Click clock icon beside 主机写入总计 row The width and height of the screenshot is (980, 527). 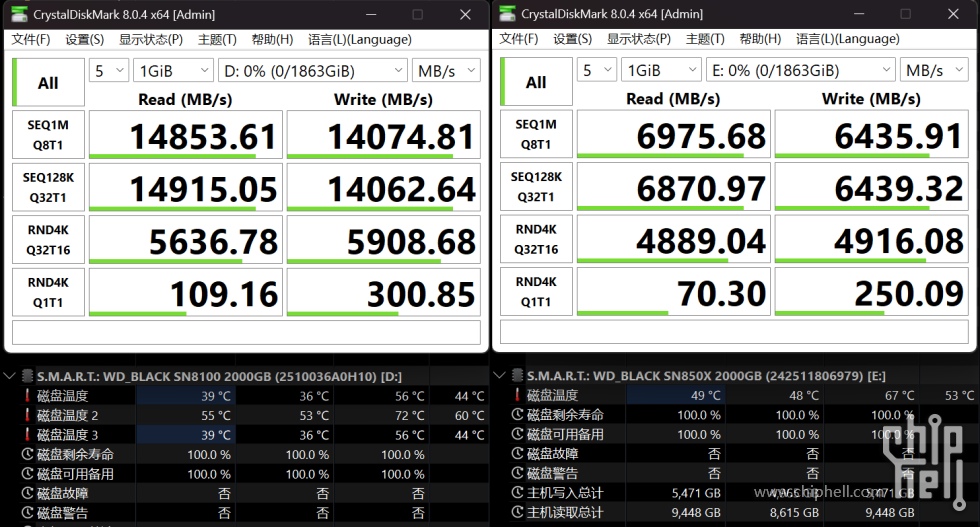click(518, 493)
